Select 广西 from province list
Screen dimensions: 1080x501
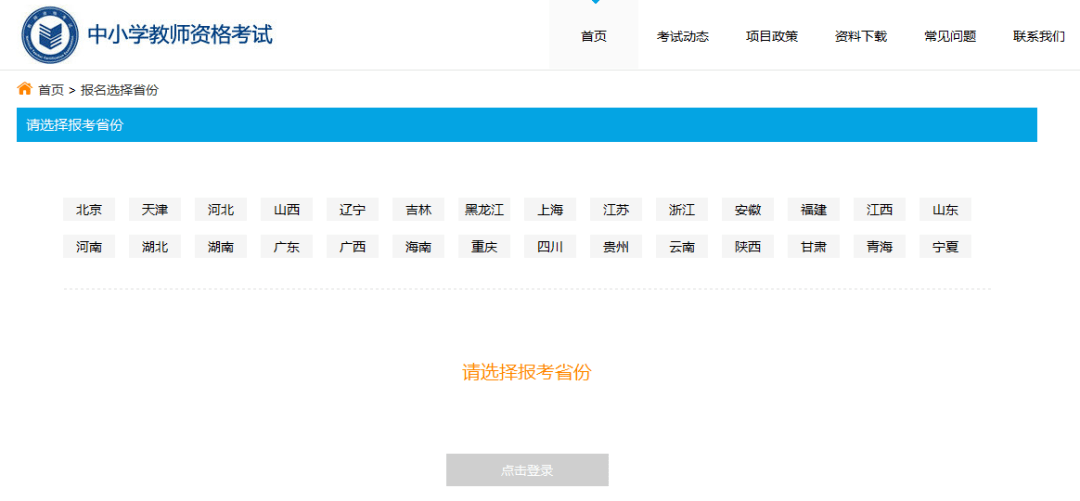353,247
